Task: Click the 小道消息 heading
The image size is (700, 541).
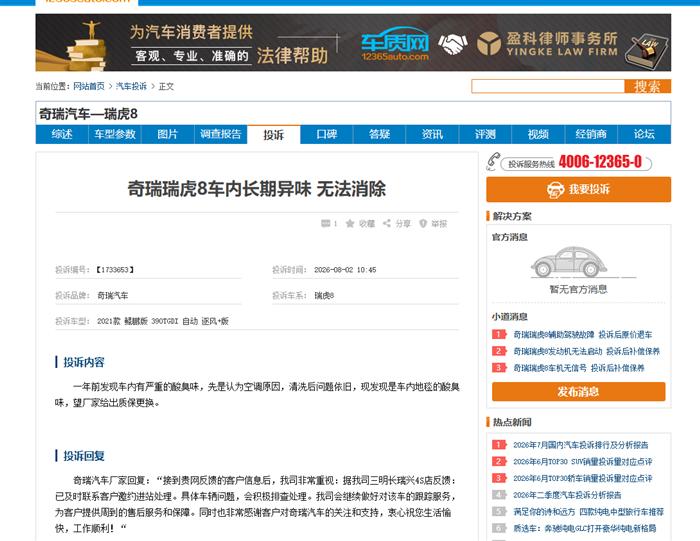Action: 509,316
